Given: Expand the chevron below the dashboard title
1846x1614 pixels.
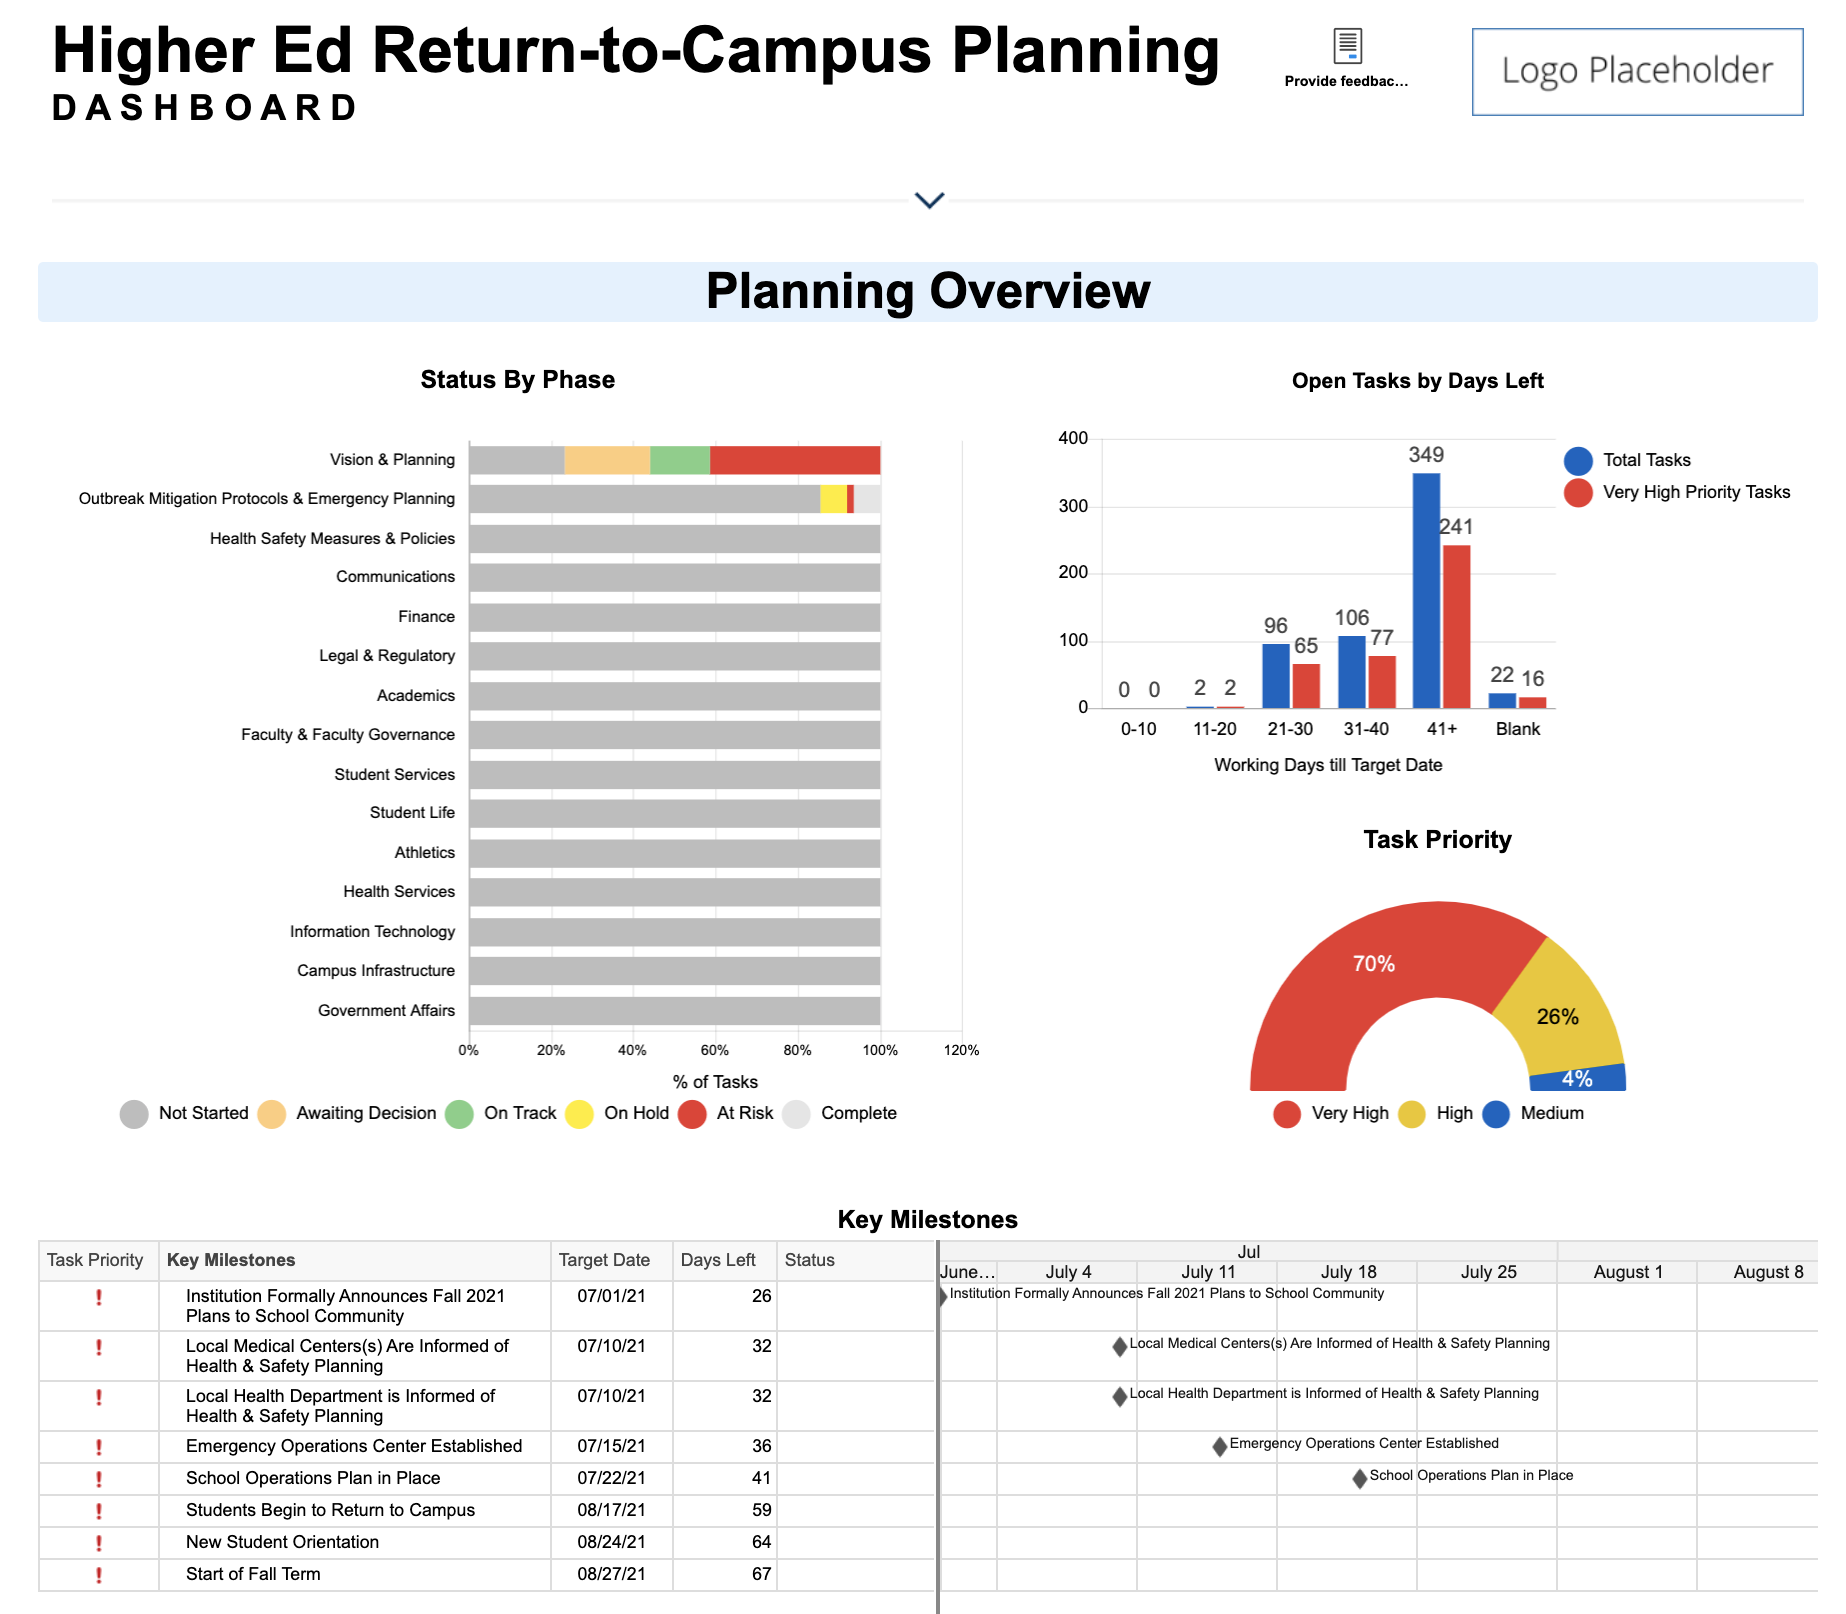Looking at the screenshot, I should click(929, 201).
